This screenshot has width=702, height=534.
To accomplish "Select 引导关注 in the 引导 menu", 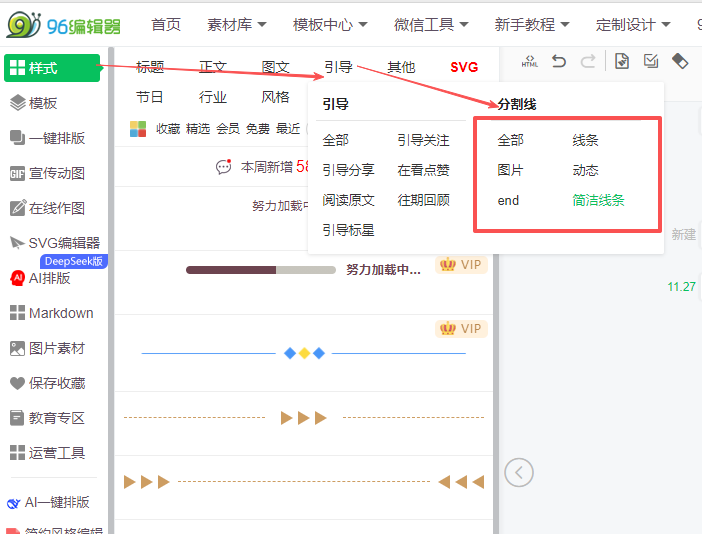I will coord(423,140).
